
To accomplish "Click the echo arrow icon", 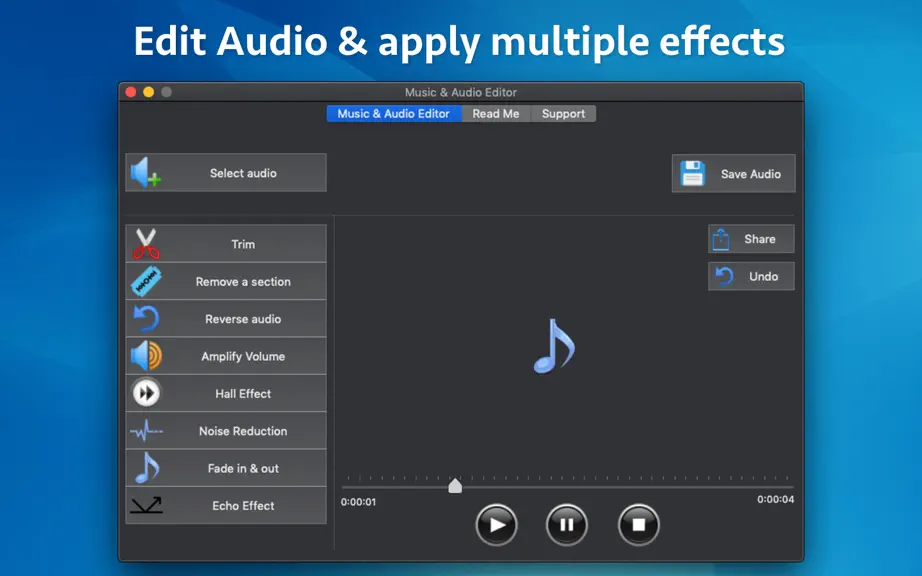I will pyautogui.click(x=146, y=505).
